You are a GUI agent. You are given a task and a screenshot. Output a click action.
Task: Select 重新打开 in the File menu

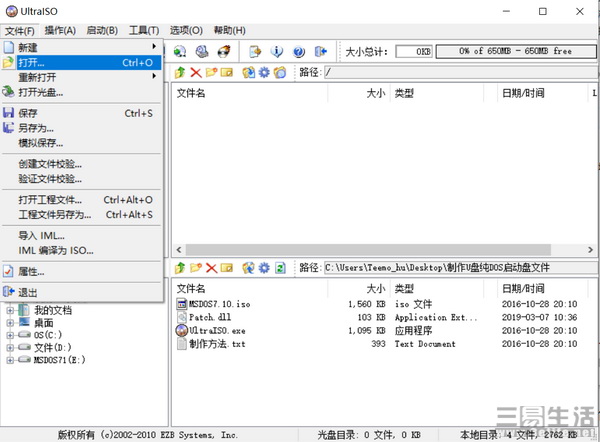[82, 77]
